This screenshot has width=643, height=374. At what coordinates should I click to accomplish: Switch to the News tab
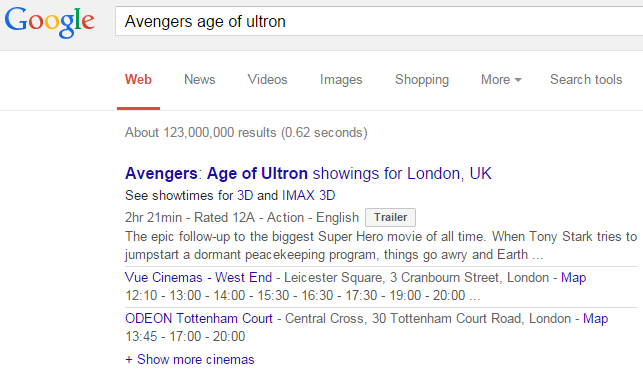click(199, 80)
